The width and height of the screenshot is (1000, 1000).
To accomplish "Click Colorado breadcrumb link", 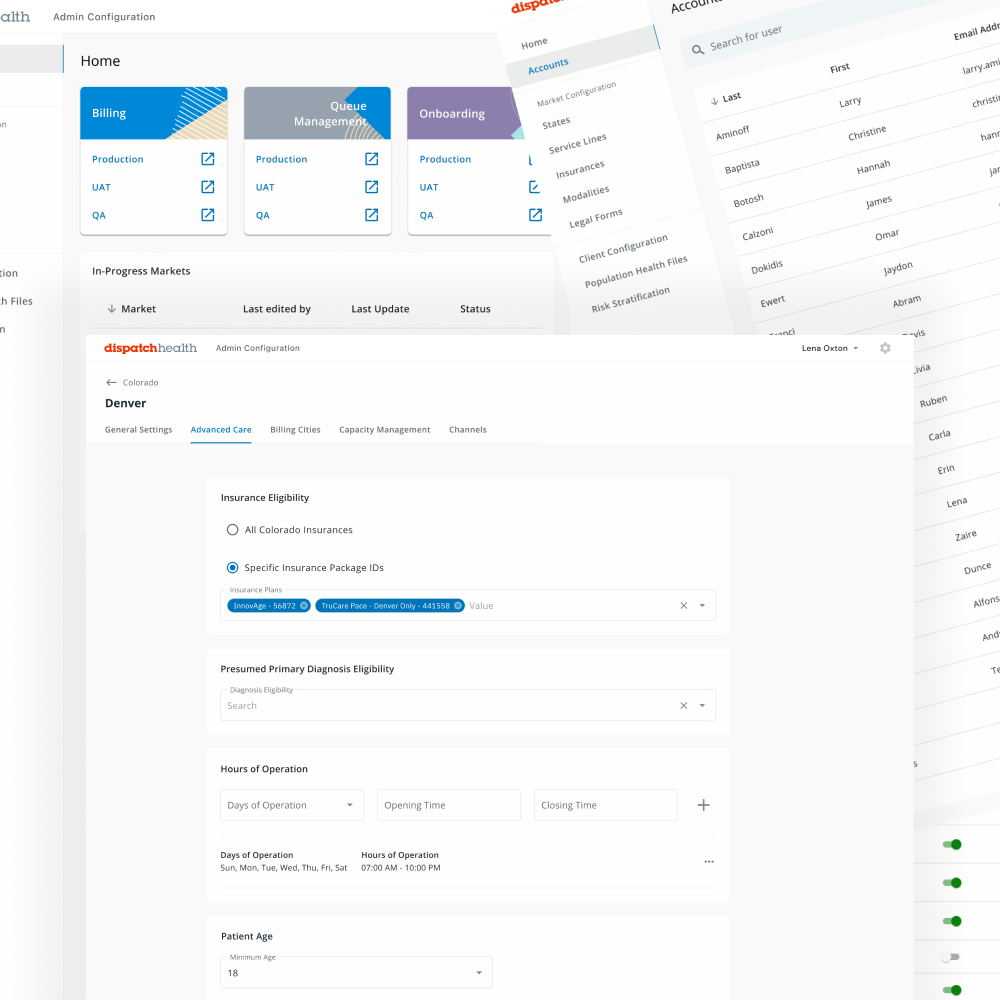I will 140,383.
